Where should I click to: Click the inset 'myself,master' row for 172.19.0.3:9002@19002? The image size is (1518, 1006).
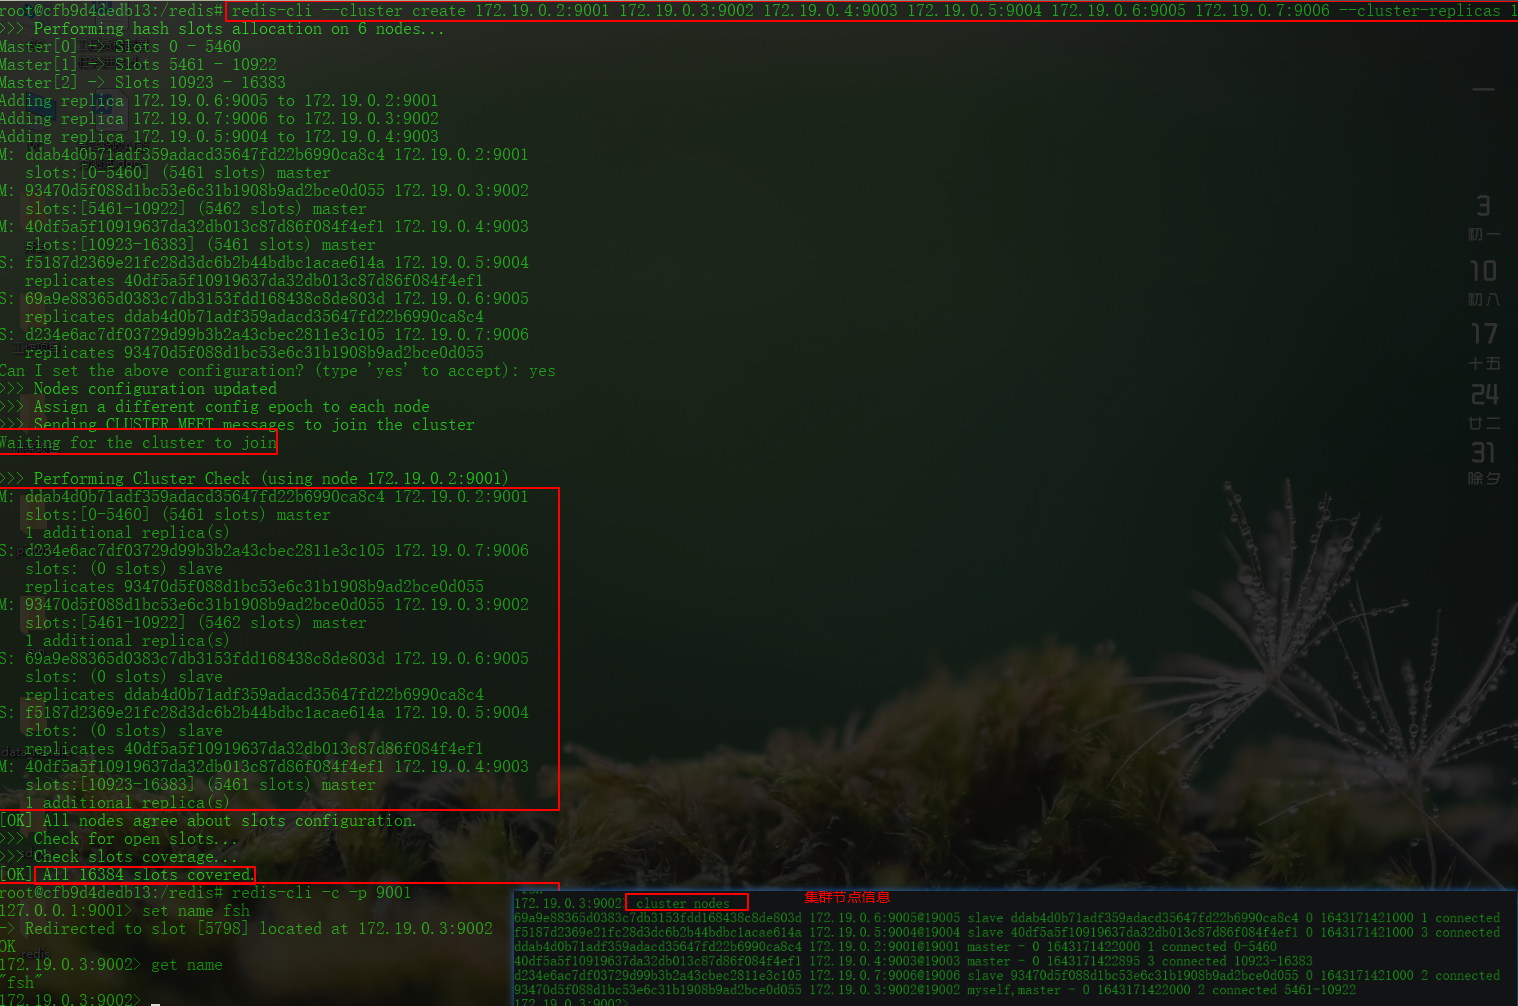[x=936, y=990]
